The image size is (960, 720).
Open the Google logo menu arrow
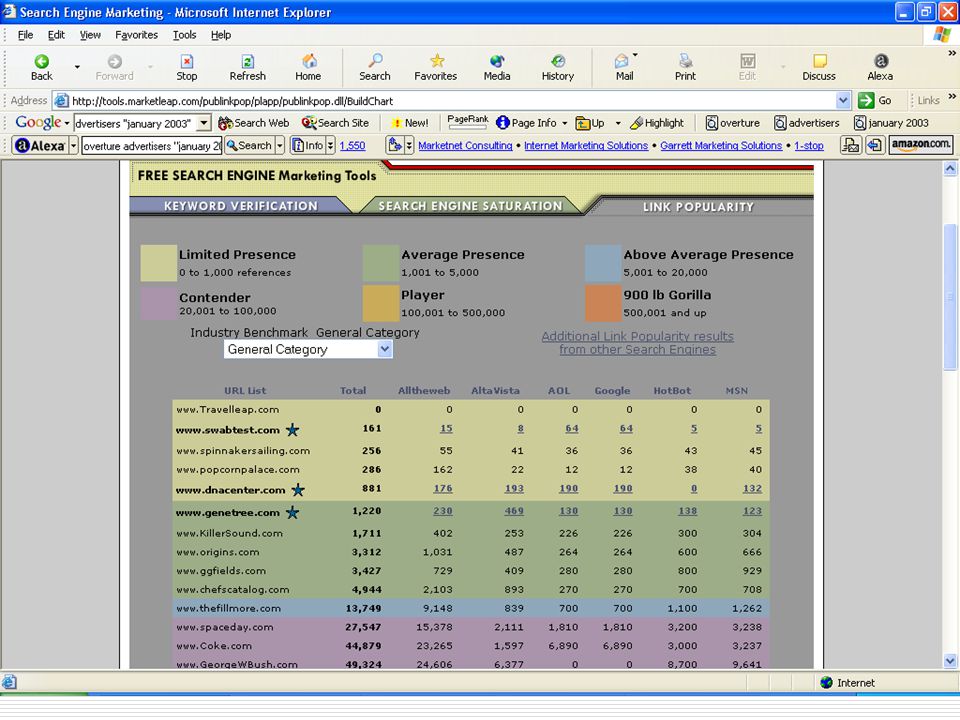(67, 124)
